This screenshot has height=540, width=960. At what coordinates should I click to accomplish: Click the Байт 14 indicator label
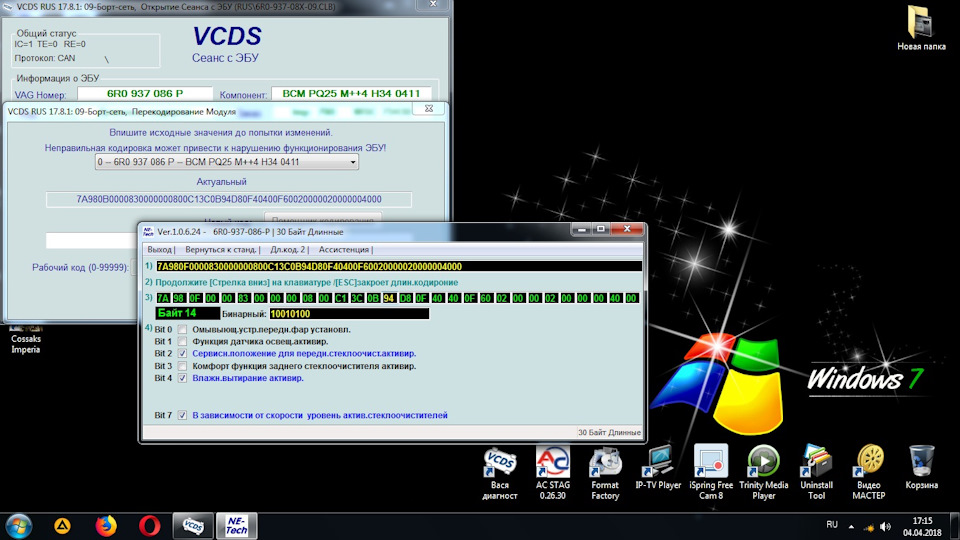pos(187,313)
